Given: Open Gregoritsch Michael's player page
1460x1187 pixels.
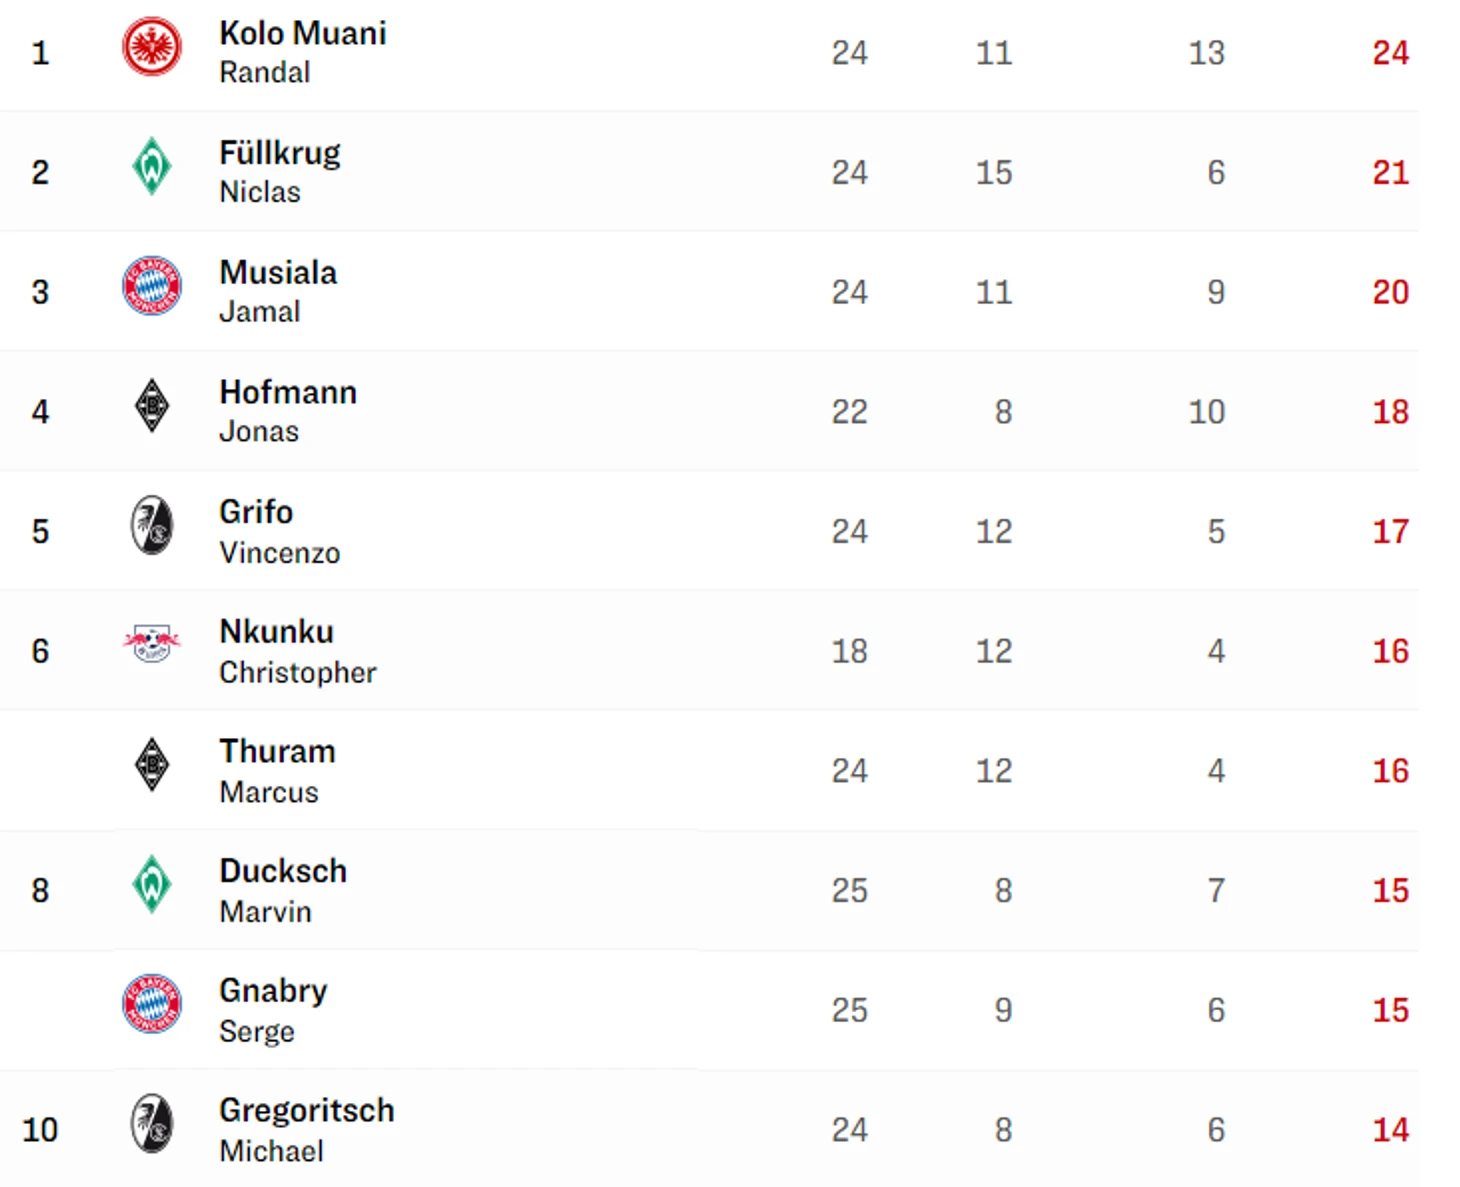Looking at the screenshot, I should pyautogui.click(x=306, y=1129).
